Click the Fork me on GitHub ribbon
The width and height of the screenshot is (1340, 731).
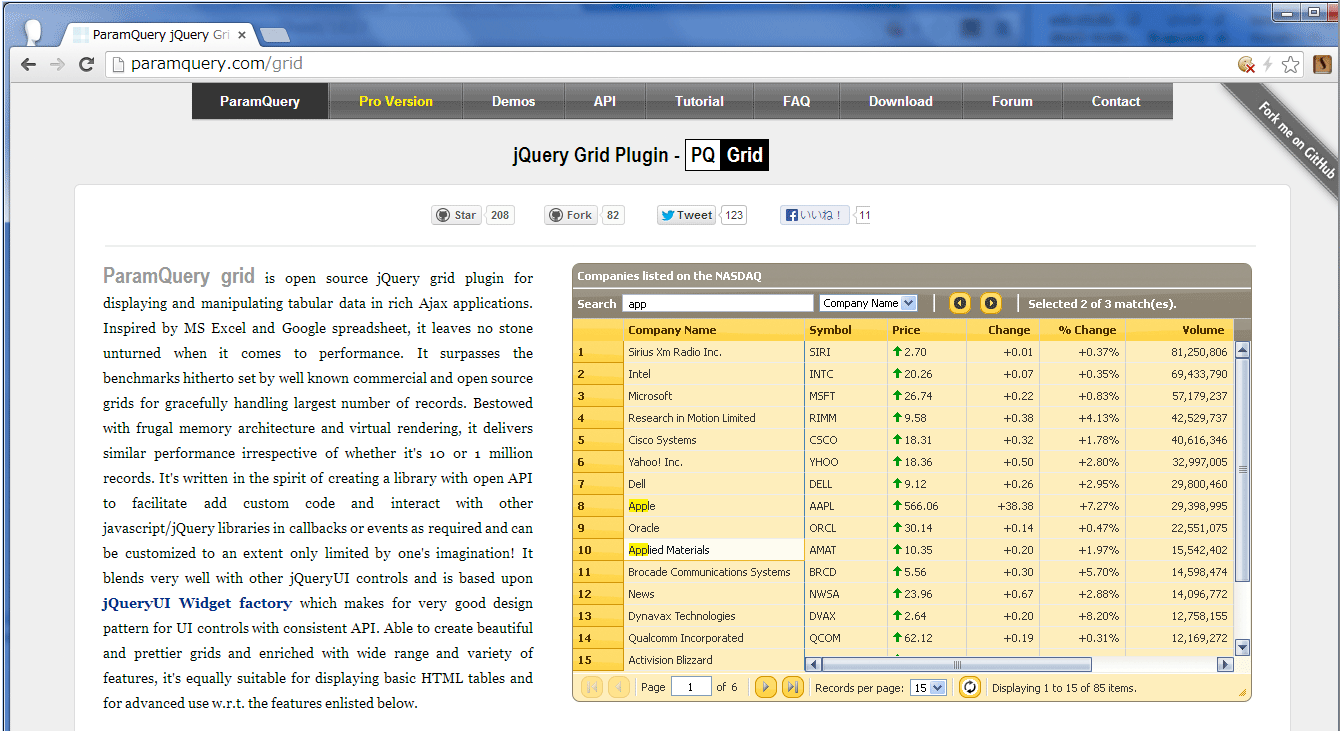pos(1296,140)
